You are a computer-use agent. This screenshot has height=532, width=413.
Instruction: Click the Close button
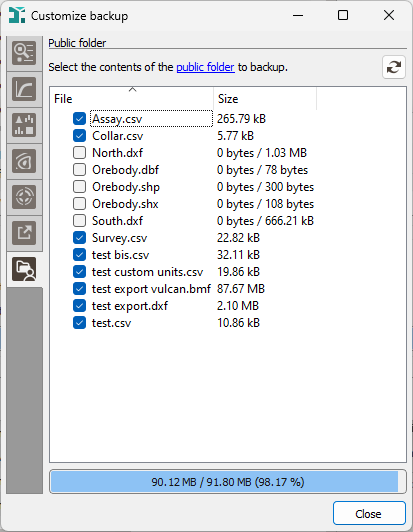pos(369,514)
